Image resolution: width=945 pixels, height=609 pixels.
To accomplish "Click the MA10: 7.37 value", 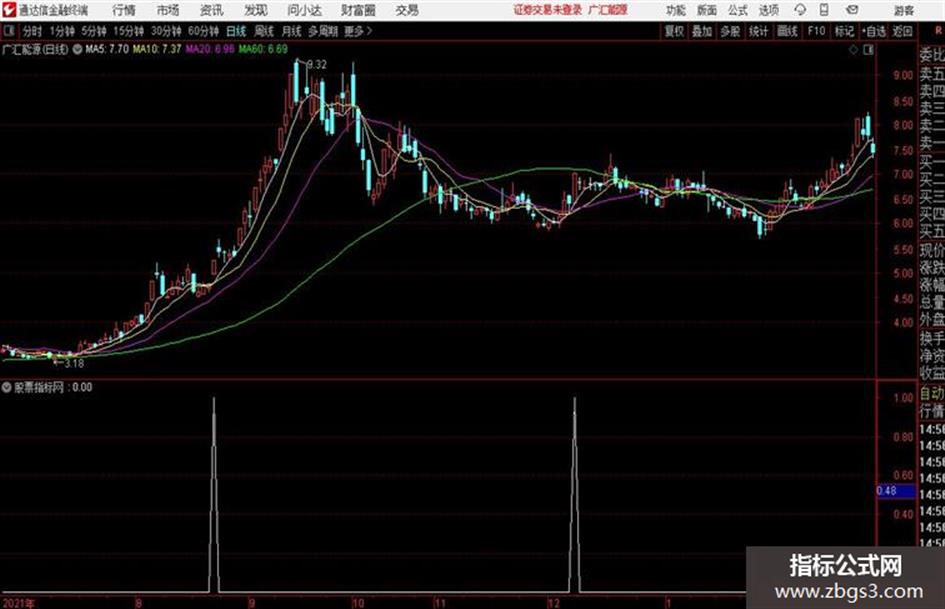I will (157, 49).
